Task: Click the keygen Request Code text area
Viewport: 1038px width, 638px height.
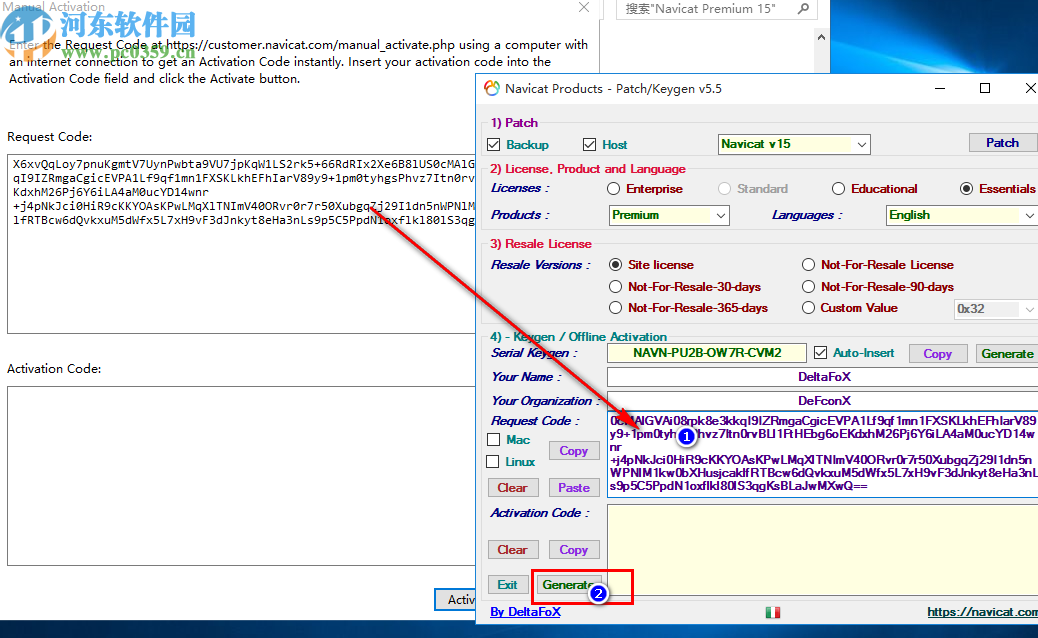Action: tap(822, 454)
